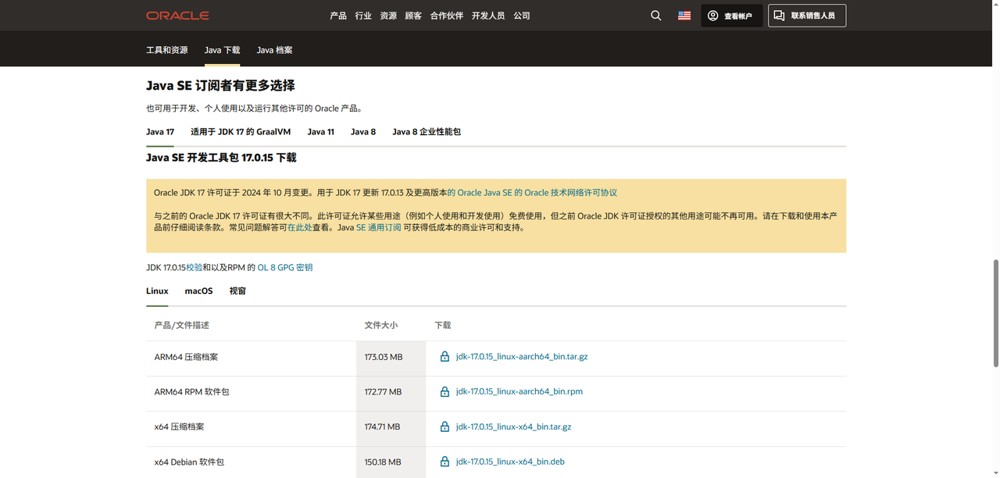Open 产品 menu in top navigation

(x=338, y=16)
